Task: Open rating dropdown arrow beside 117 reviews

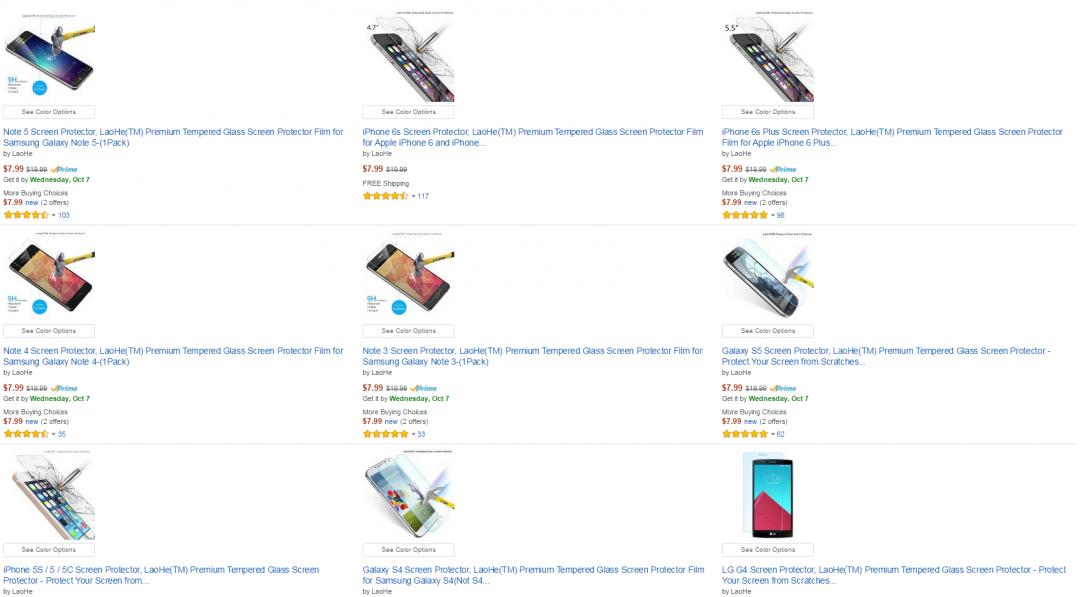Action: [413, 196]
